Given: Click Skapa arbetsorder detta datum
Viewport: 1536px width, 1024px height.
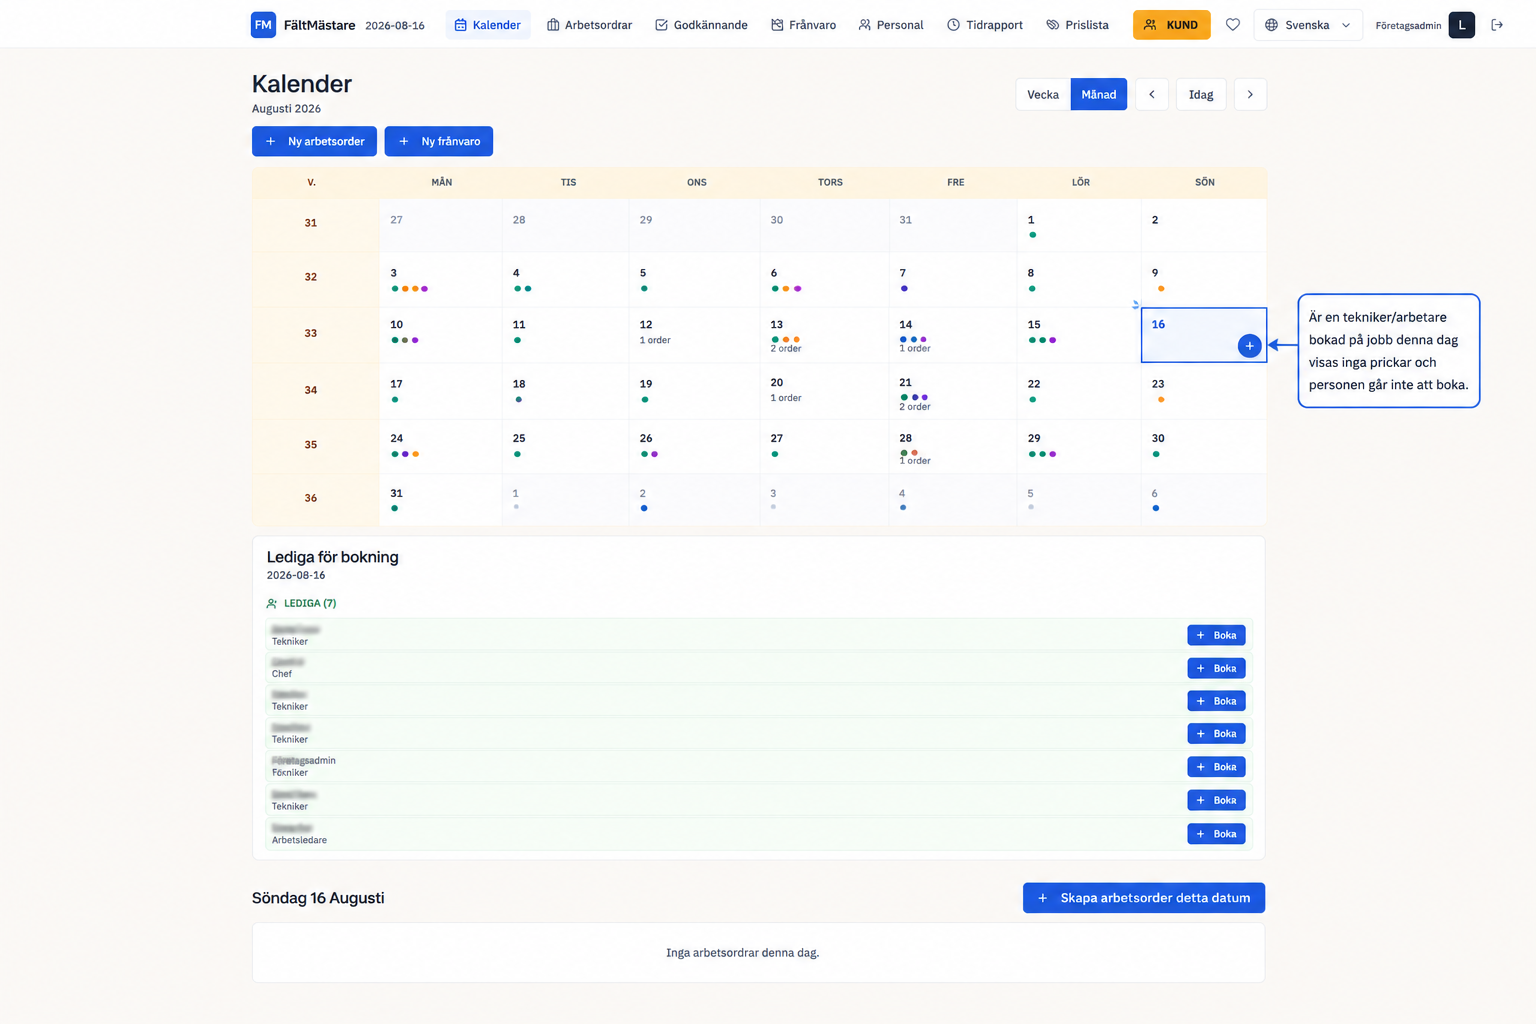Looking at the screenshot, I should (1144, 898).
